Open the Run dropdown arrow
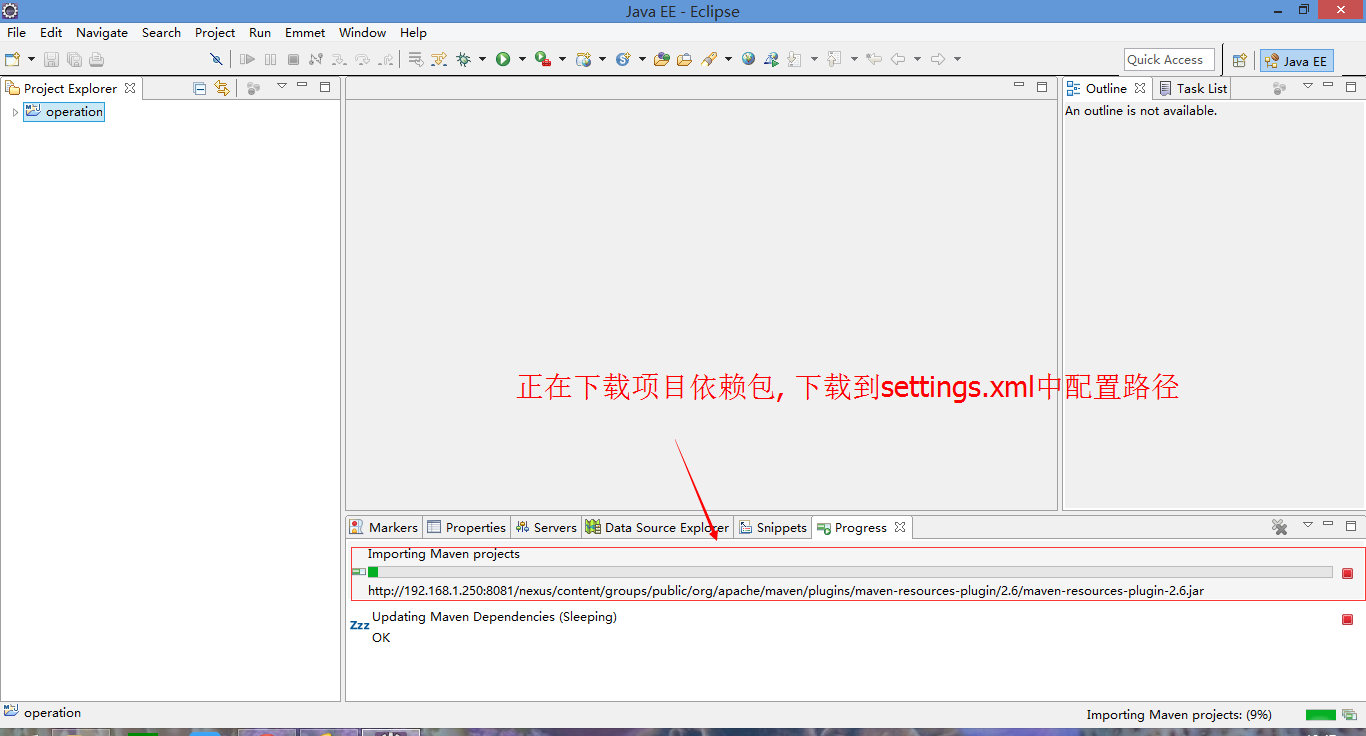Image resolution: width=1366 pixels, height=736 pixels. pyautogui.click(x=522, y=60)
